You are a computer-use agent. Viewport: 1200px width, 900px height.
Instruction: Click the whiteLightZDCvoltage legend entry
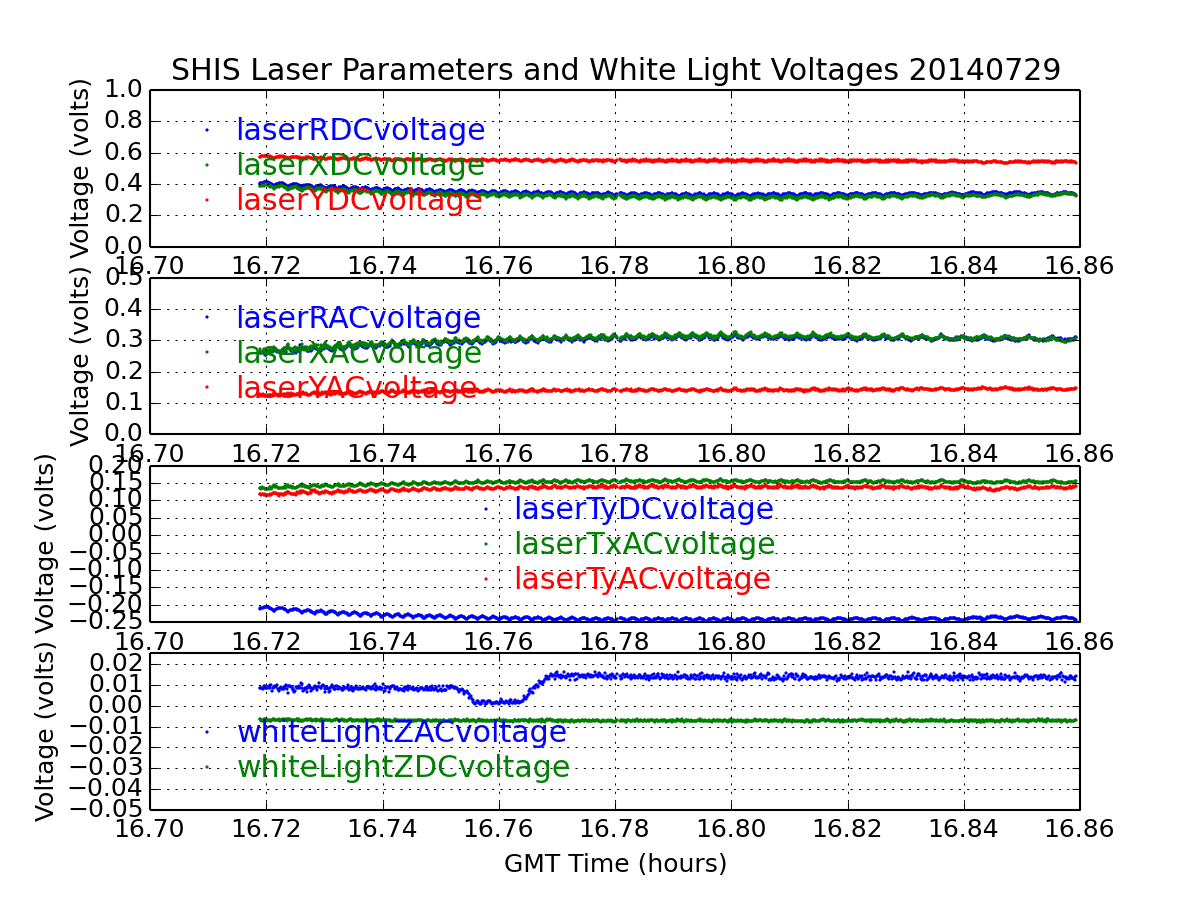(x=403, y=767)
